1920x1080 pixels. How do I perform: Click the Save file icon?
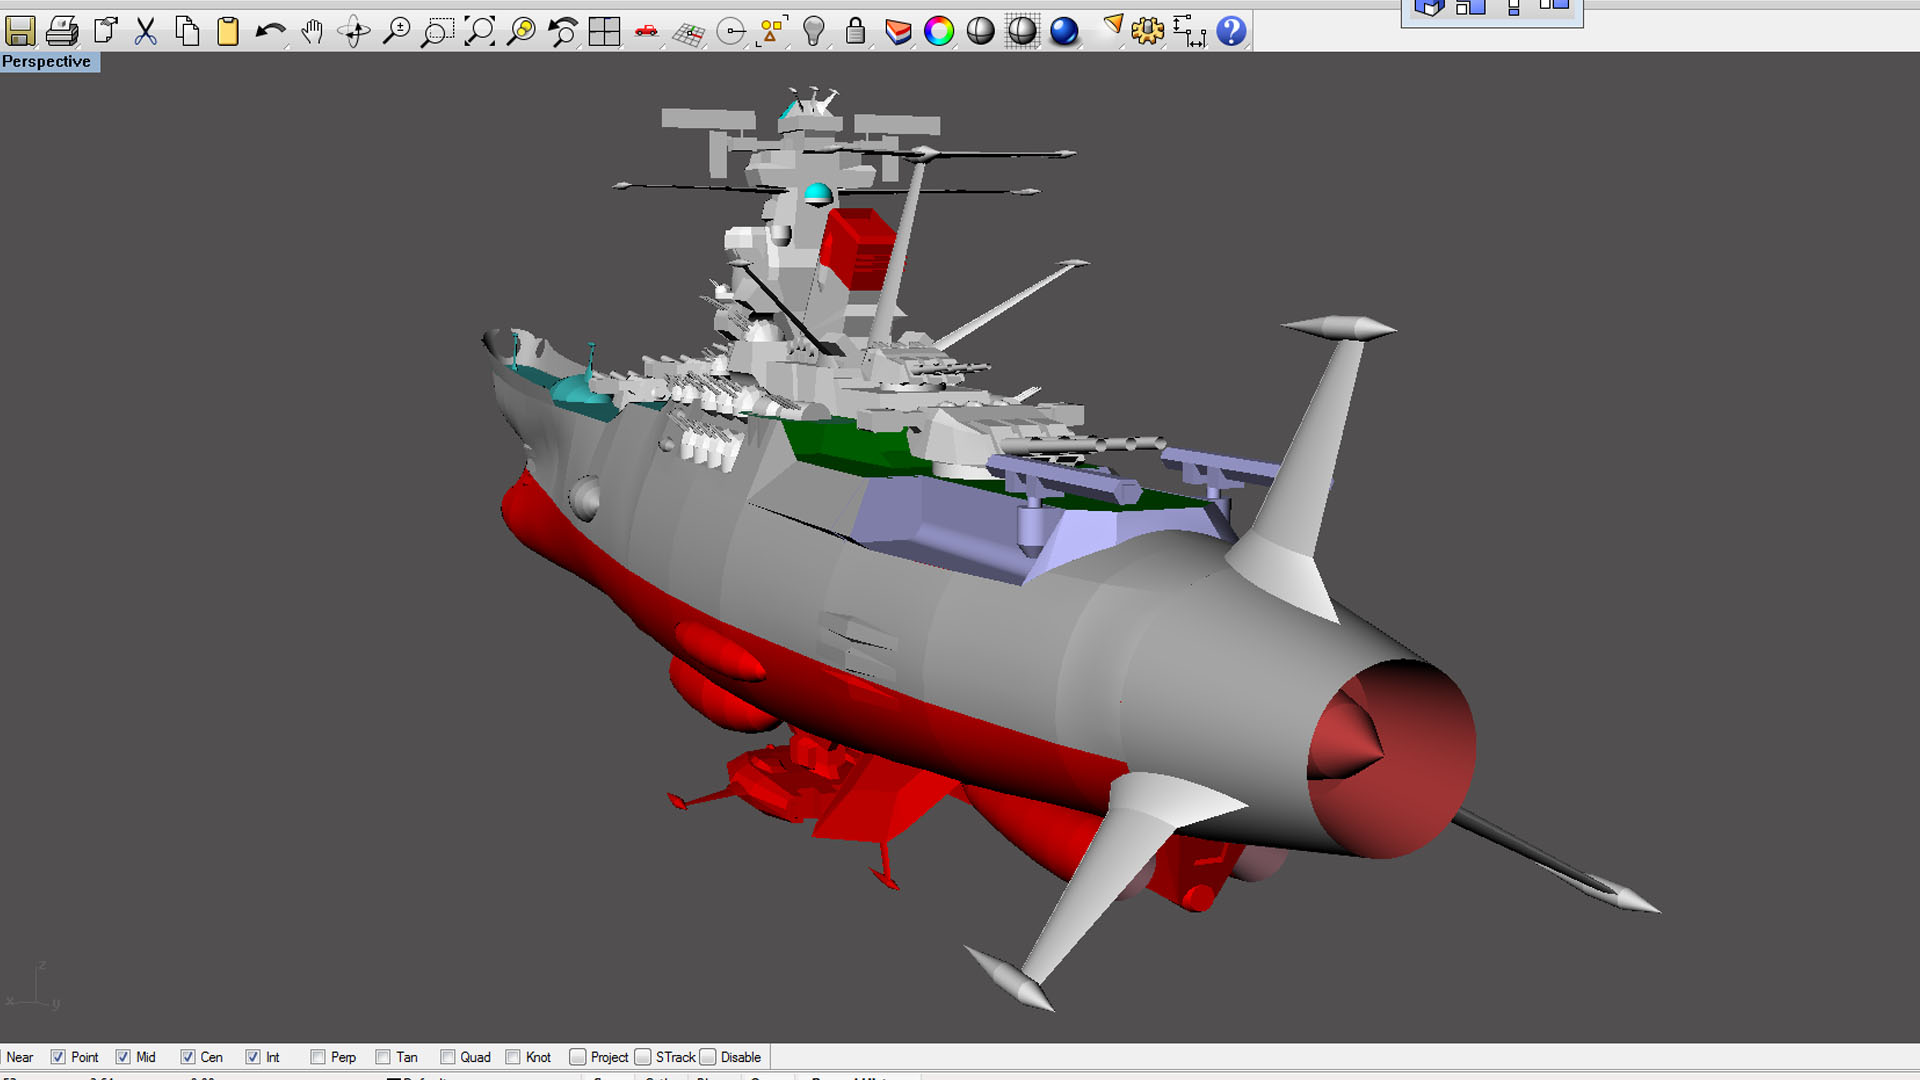pyautogui.click(x=20, y=31)
